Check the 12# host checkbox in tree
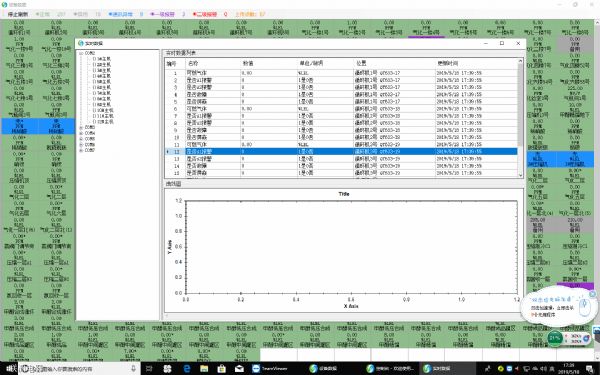This screenshot has height=375, width=600. click(x=95, y=121)
